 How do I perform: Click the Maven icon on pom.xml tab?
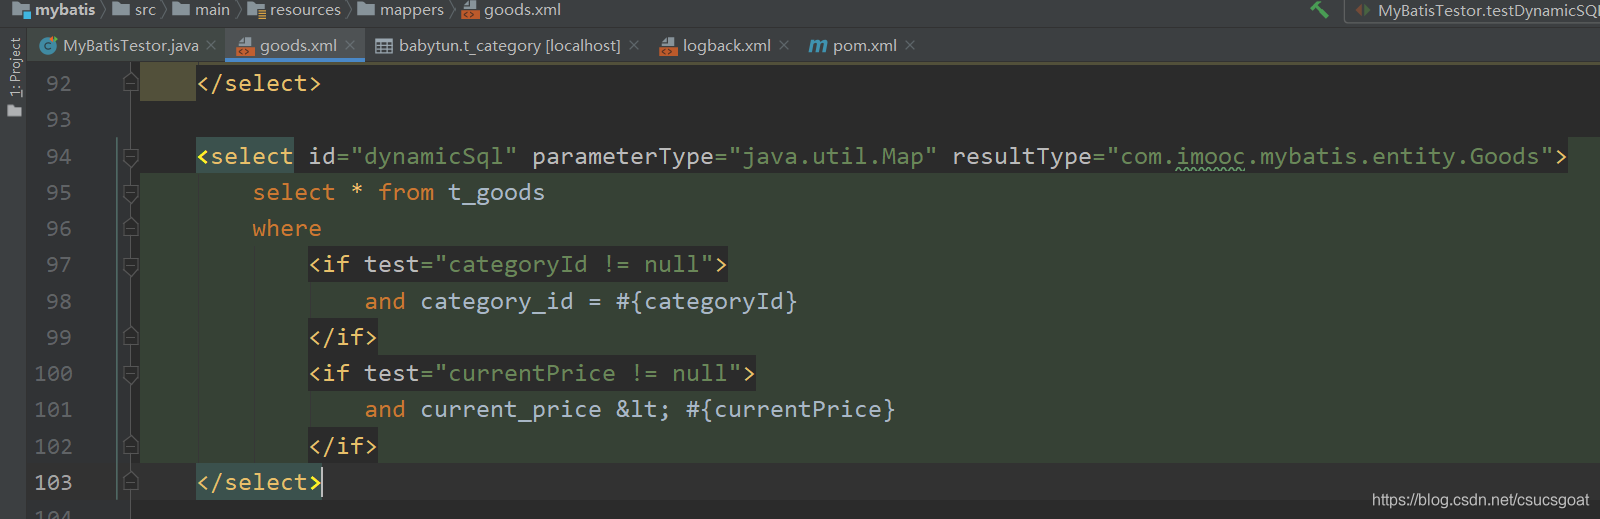(x=818, y=46)
